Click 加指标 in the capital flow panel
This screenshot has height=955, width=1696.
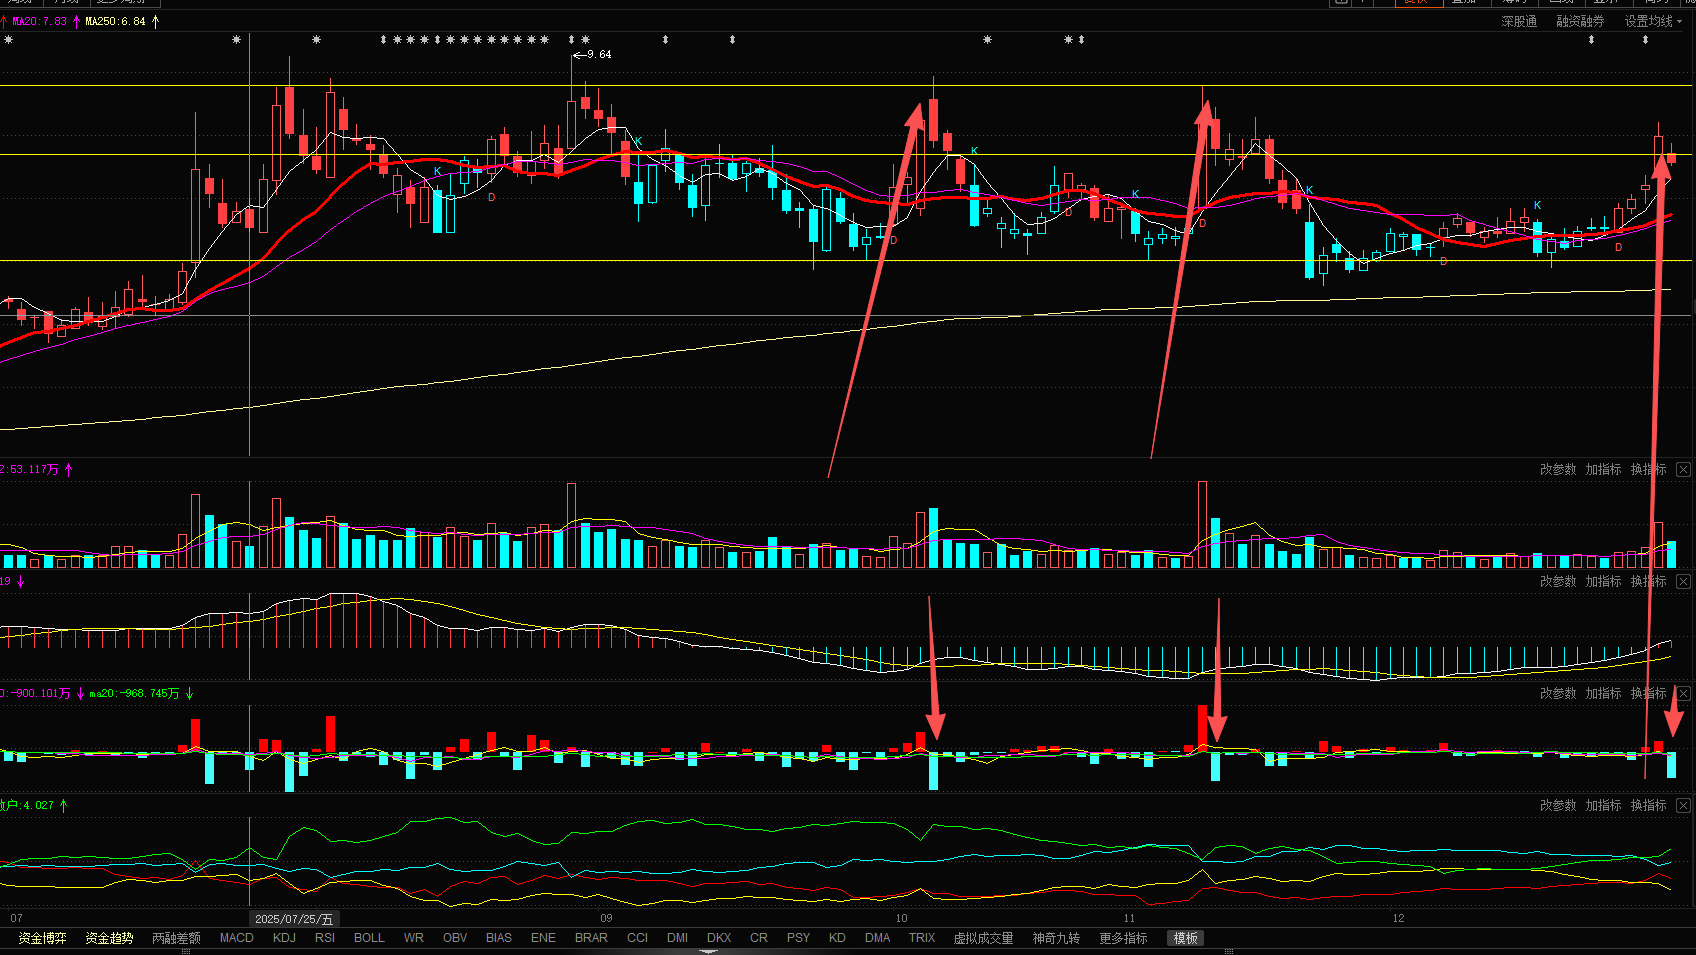[x=1603, y=693]
